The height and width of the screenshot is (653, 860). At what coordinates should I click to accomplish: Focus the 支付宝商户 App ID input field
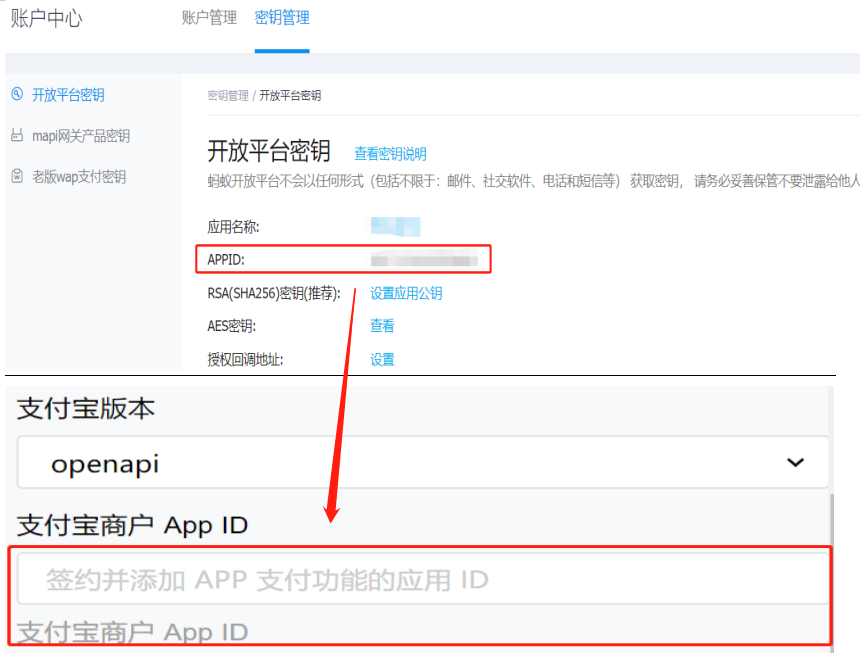point(423,579)
